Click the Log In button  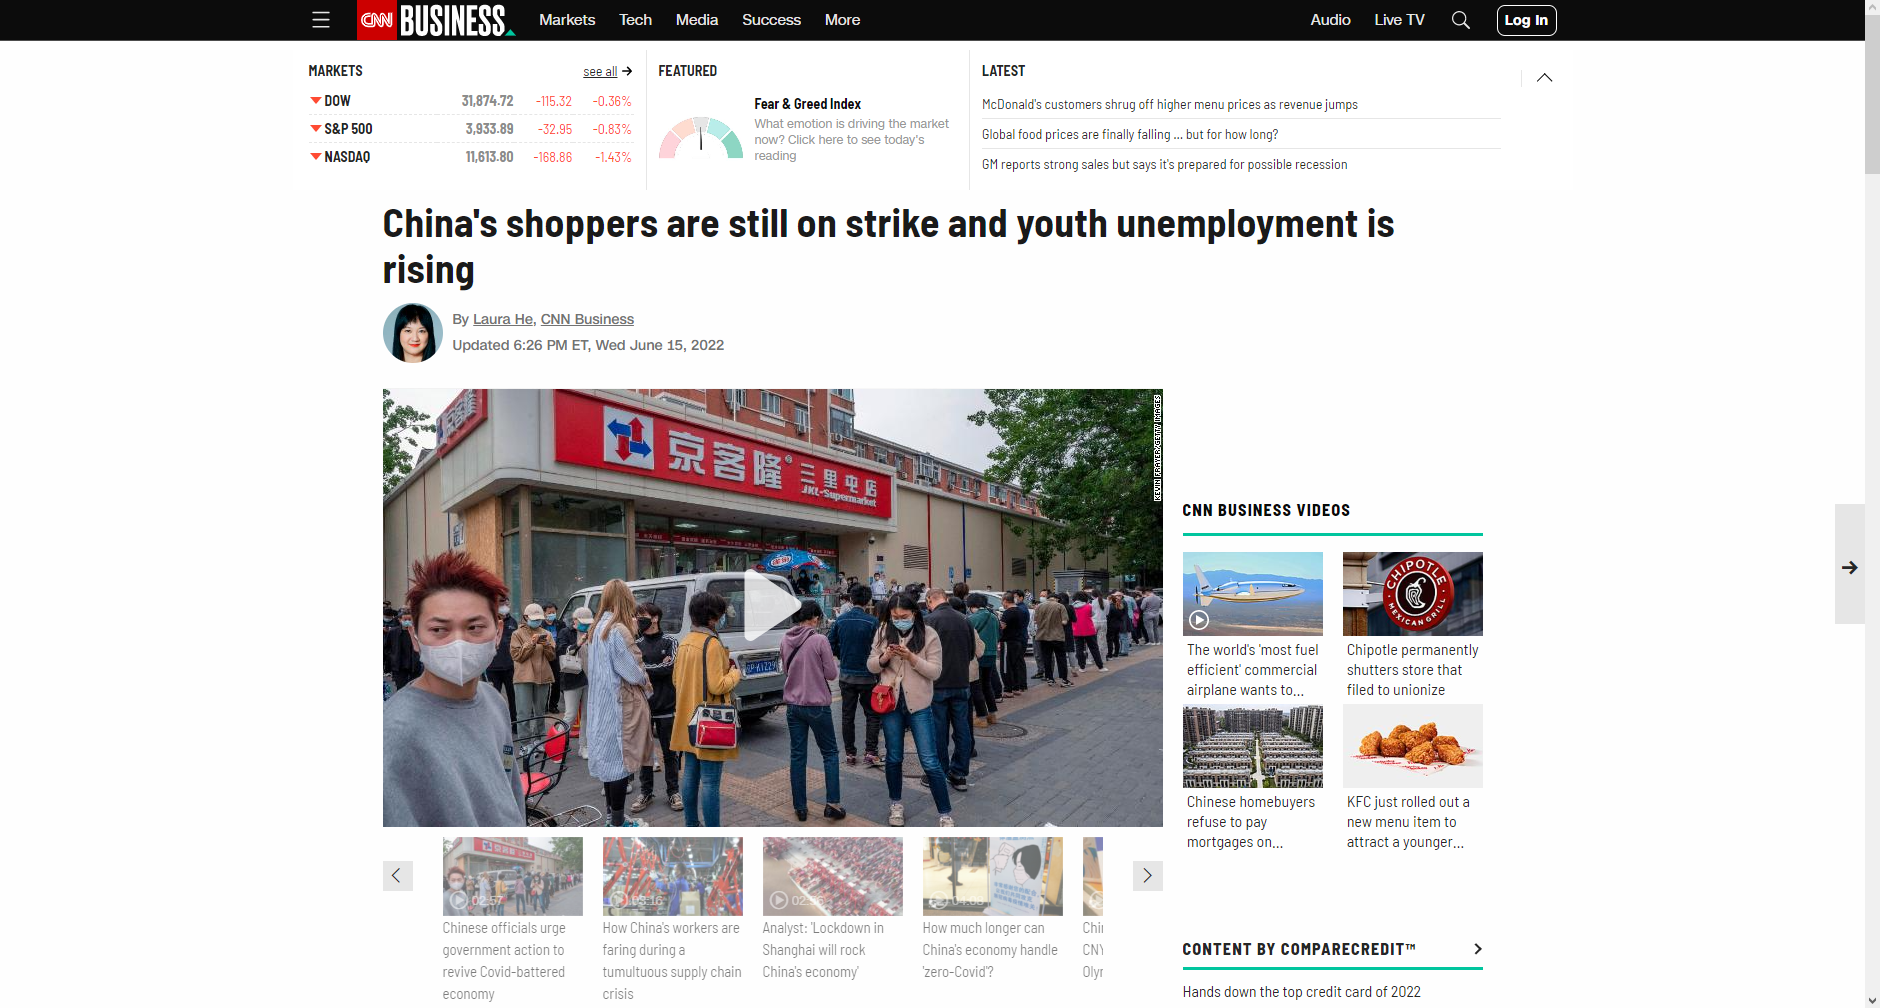tap(1526, 20)
